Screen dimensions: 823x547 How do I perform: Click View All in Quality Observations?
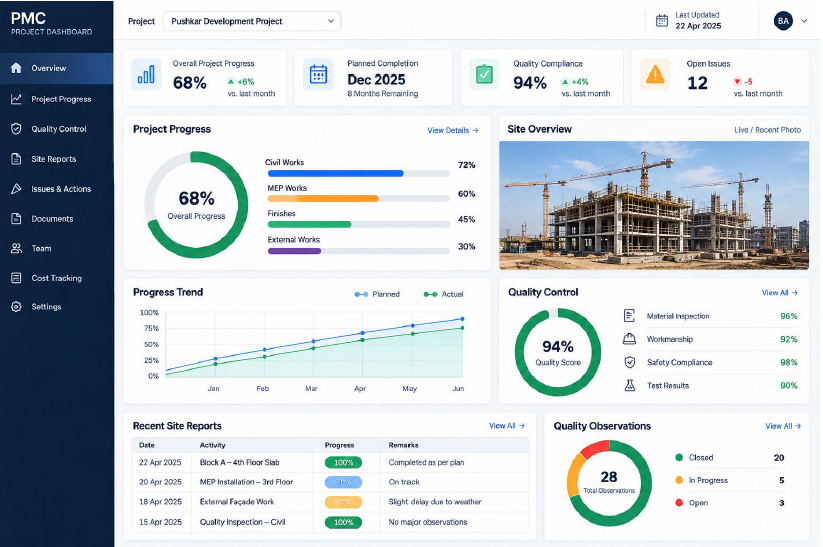[x=783, y=426]
